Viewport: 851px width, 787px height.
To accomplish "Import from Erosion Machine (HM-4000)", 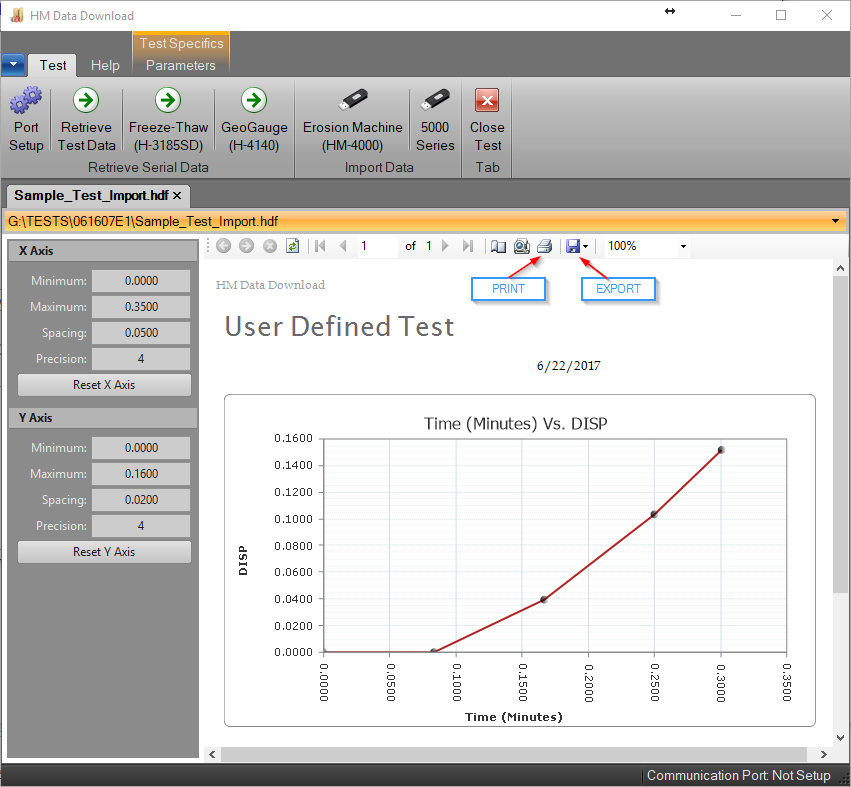I will click(352, 101).
